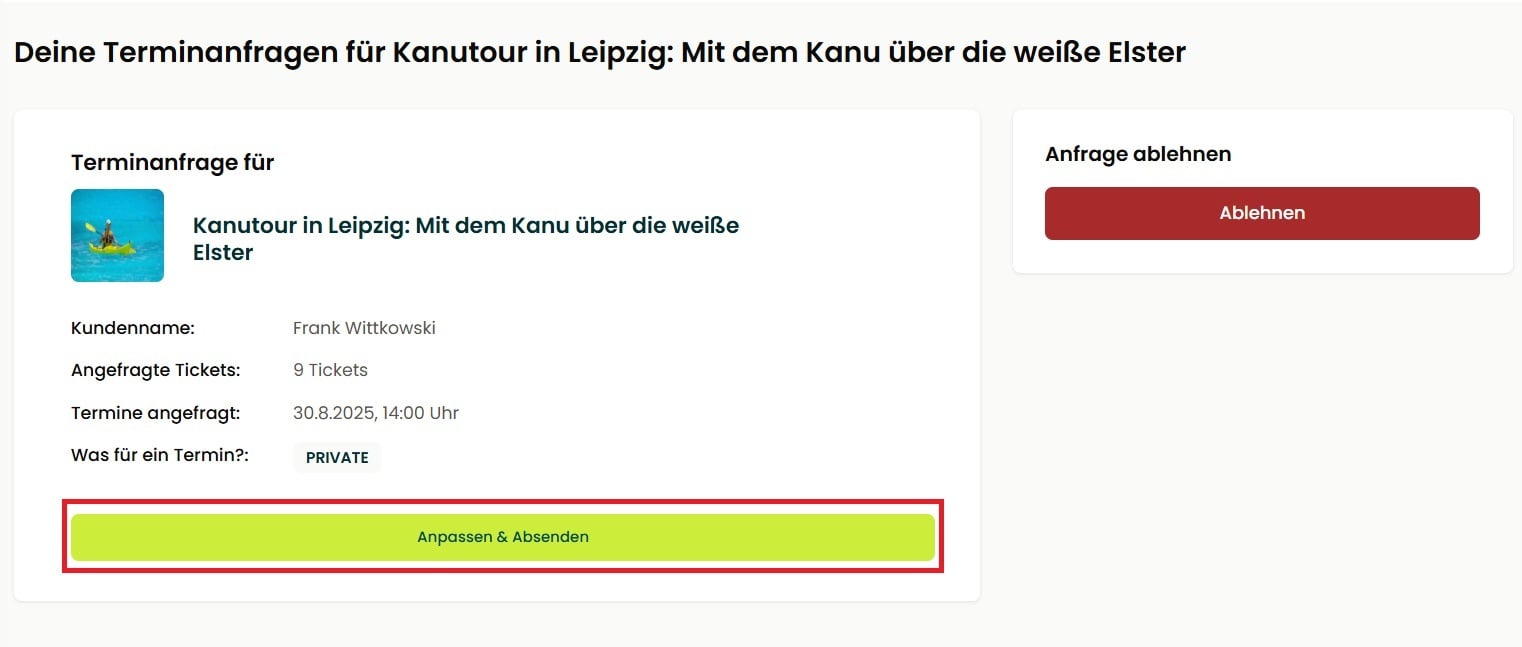1522x647 pixels.
Task: Open the kayak tour thumbnail image
Action: (x=117, y=235)
